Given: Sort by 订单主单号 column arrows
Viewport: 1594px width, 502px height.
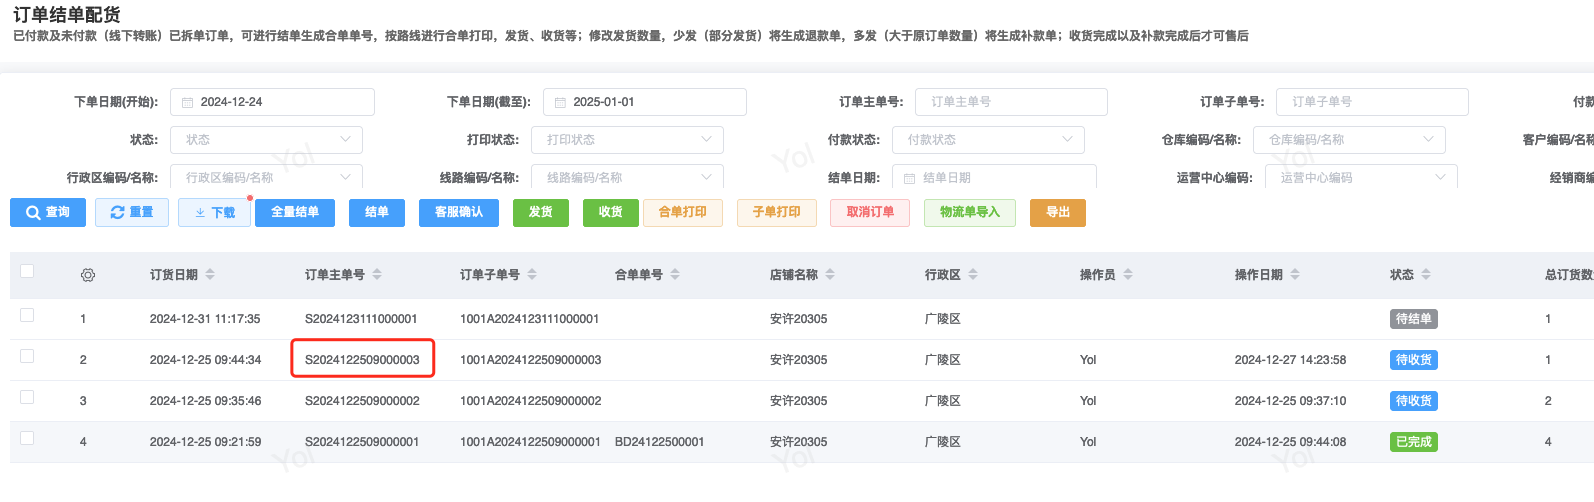Looking at the screenshot, I should tap(377, 275).
